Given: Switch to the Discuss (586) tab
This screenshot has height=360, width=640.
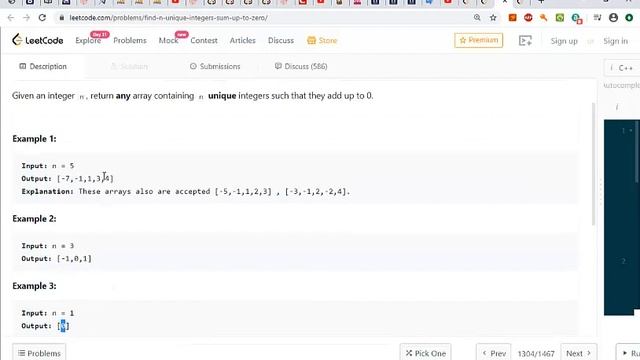Looking at the screenshot, I should pos(301,66).
